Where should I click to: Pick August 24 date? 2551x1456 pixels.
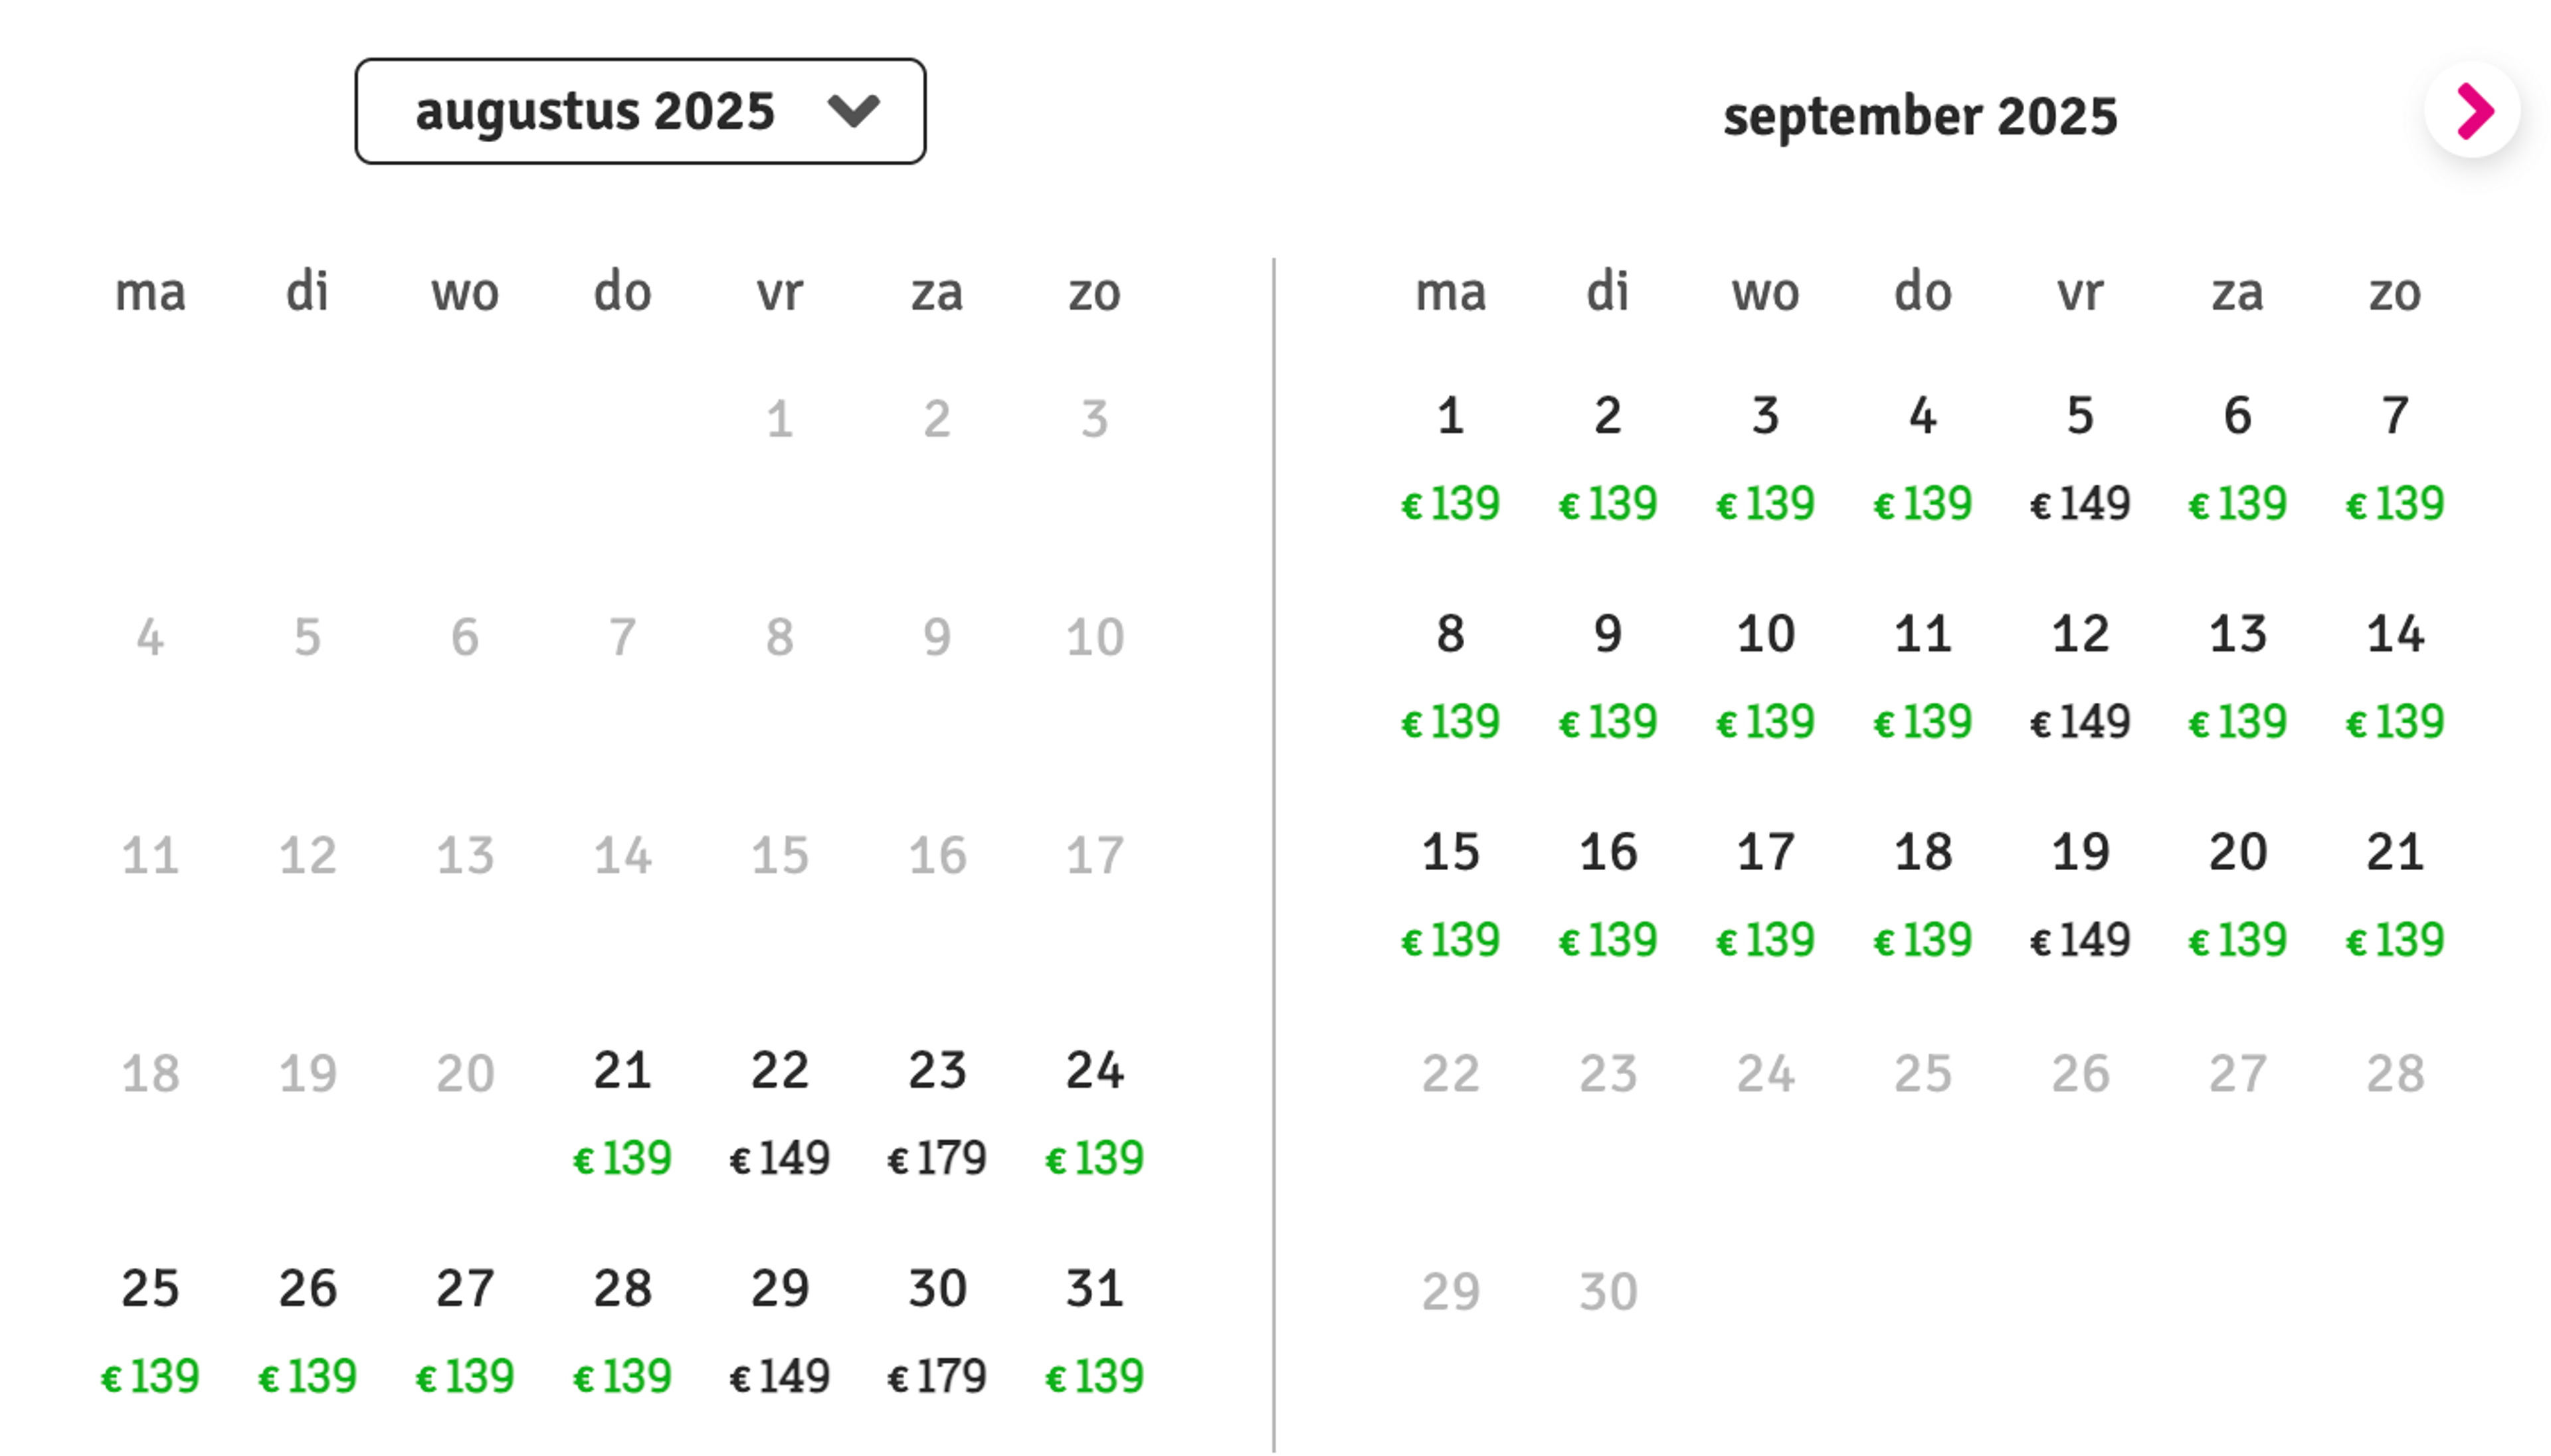pos(1094,1112)
